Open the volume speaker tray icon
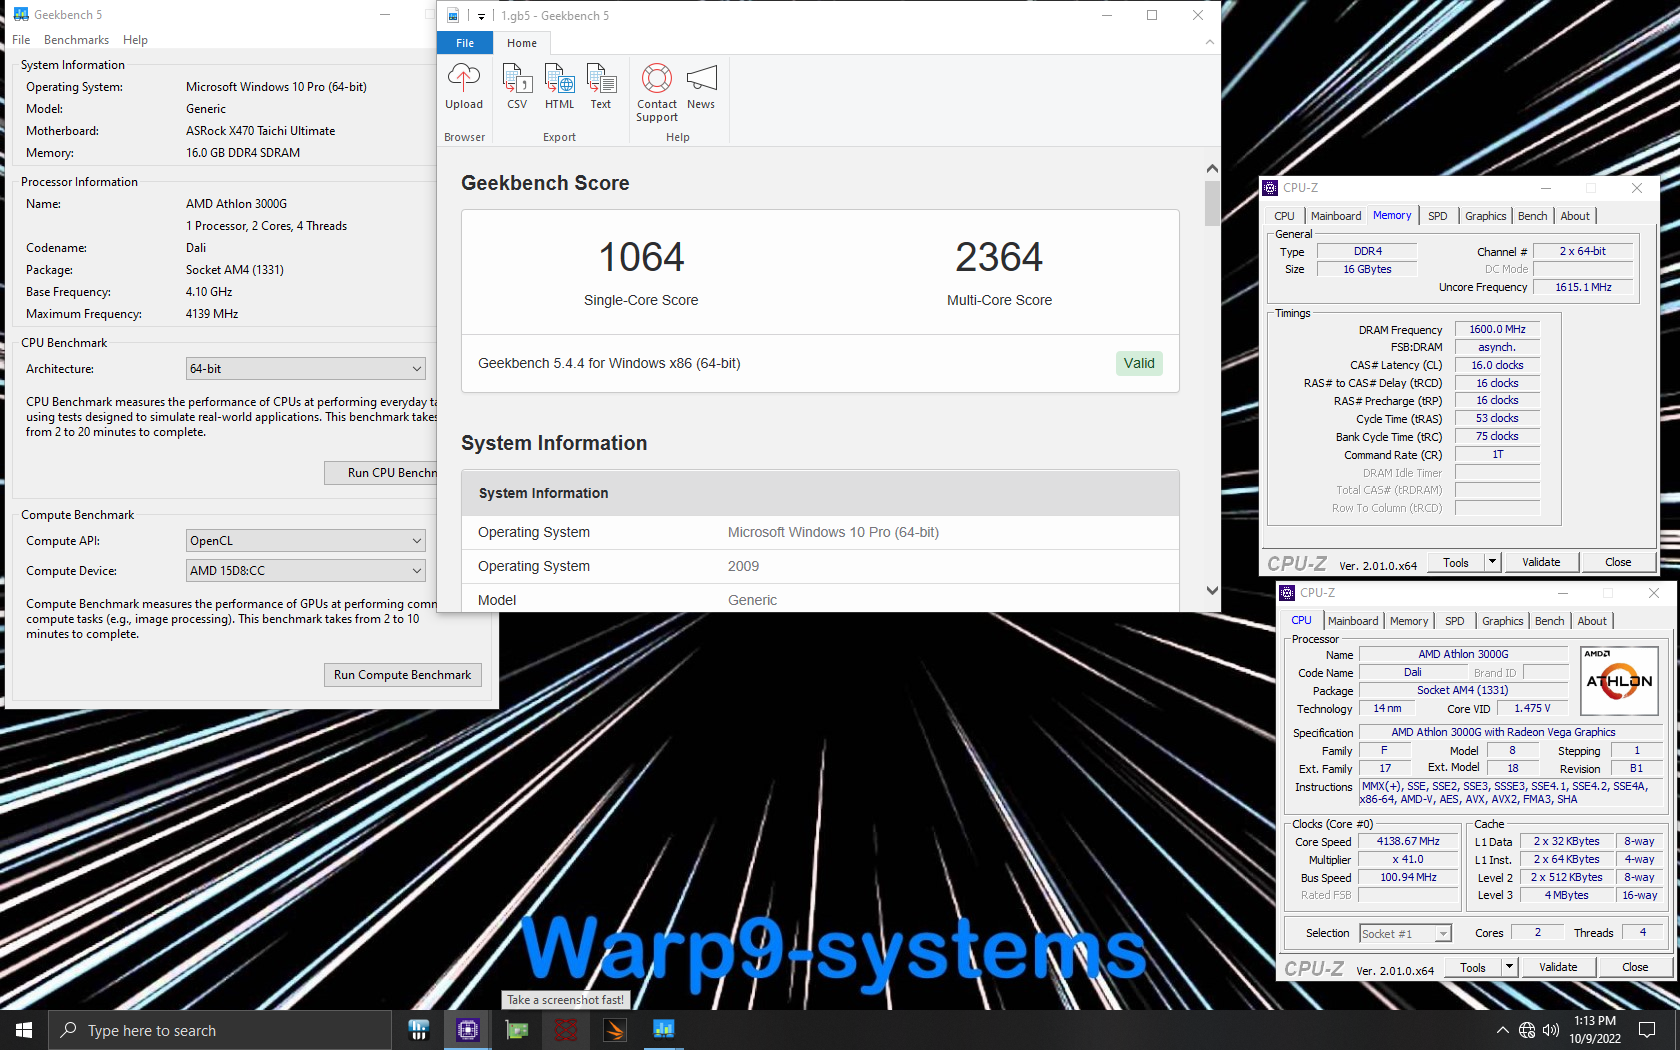 pos(1551,1030)
